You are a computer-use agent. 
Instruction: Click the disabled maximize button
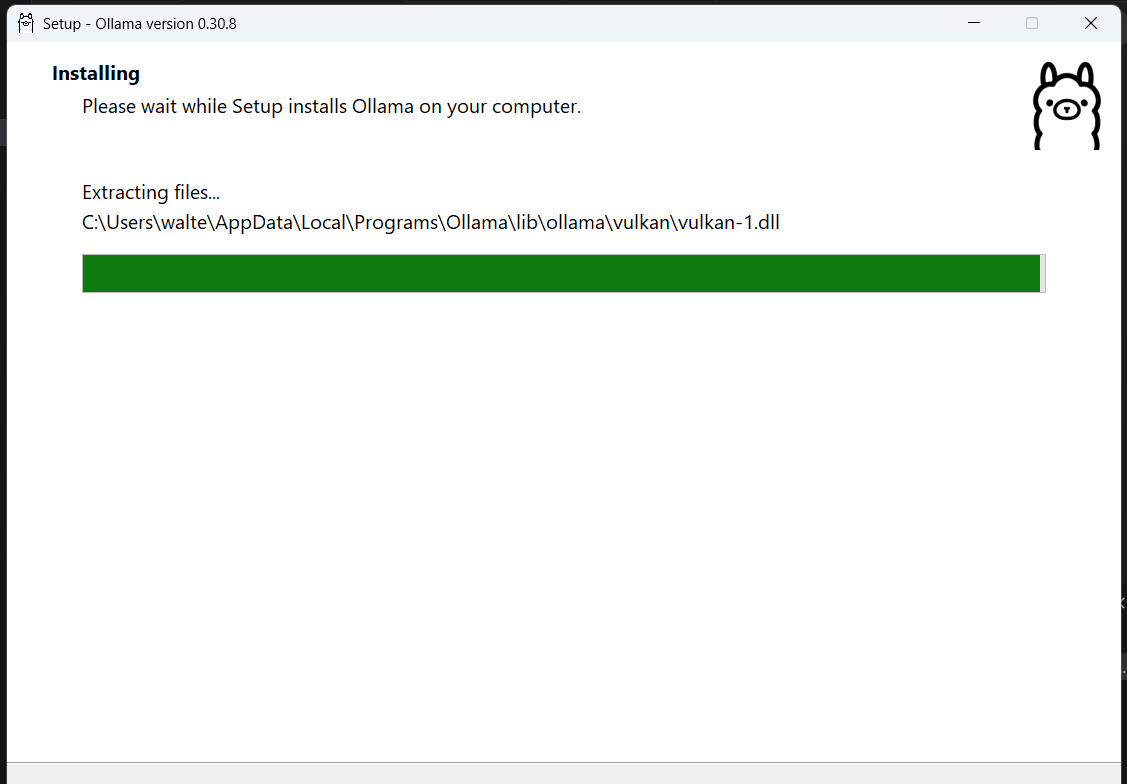tap(1032, 23)
